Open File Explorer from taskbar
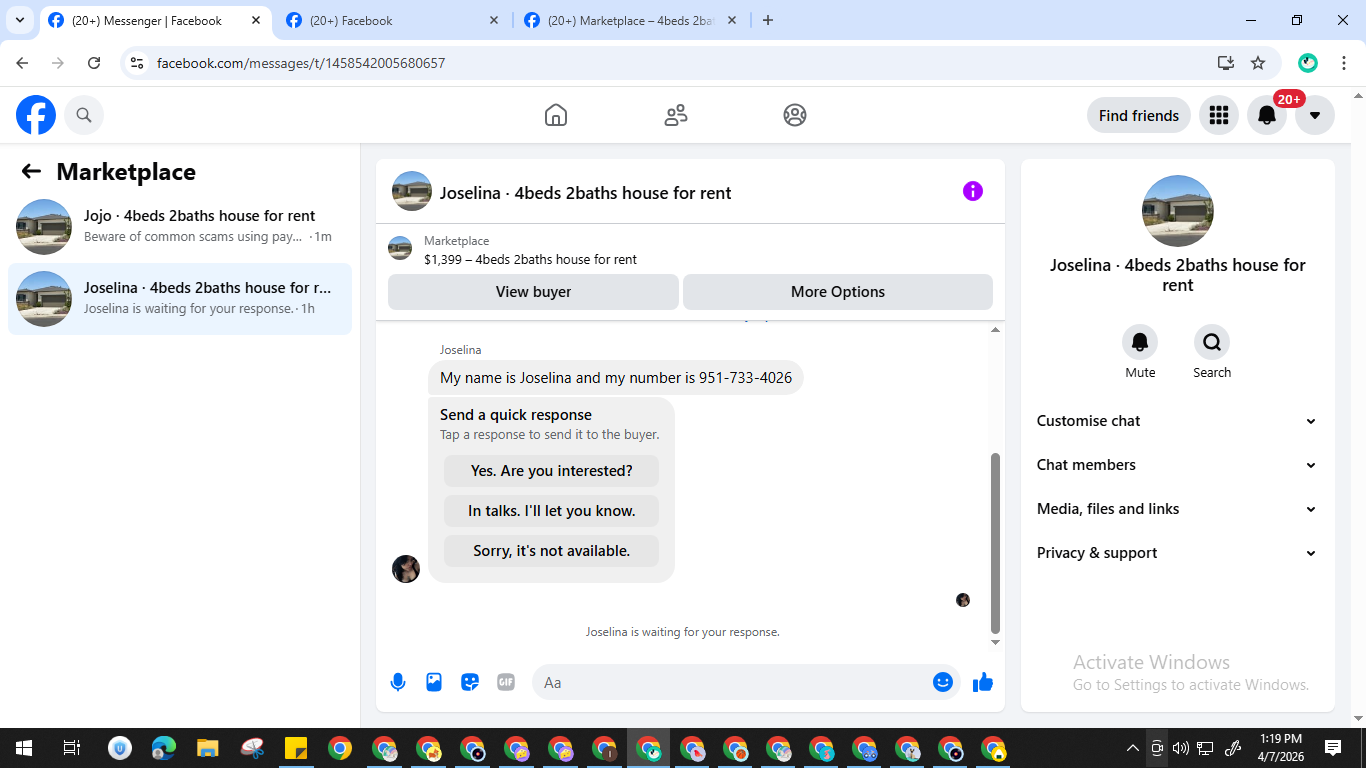1366x768 pixels. [207, 748]
